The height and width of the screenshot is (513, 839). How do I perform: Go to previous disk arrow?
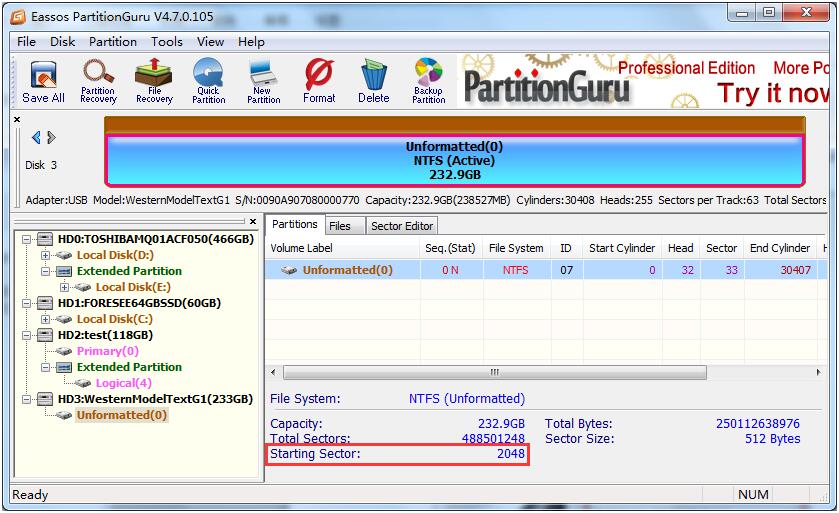click(36, 137)
